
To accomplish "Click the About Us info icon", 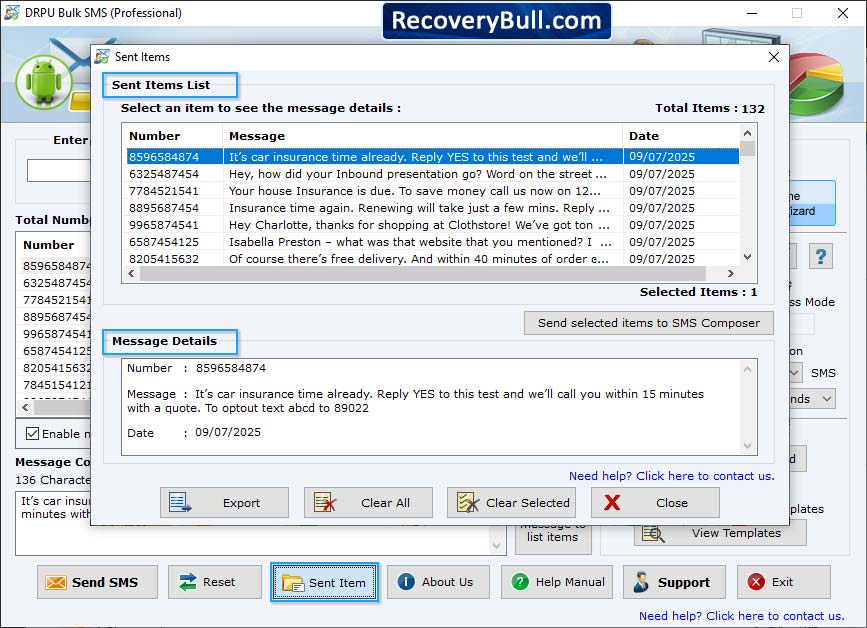I will pyautogui.click(x=406, y=582).
